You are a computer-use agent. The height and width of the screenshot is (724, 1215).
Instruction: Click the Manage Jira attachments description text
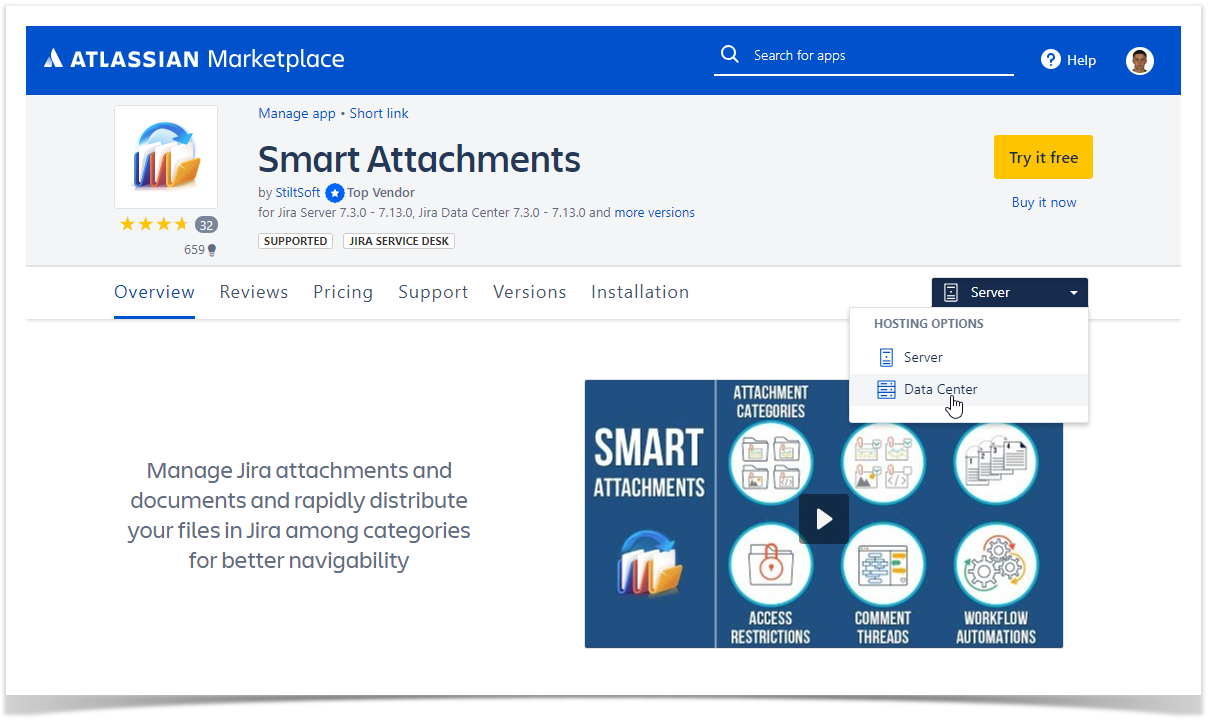299,515
